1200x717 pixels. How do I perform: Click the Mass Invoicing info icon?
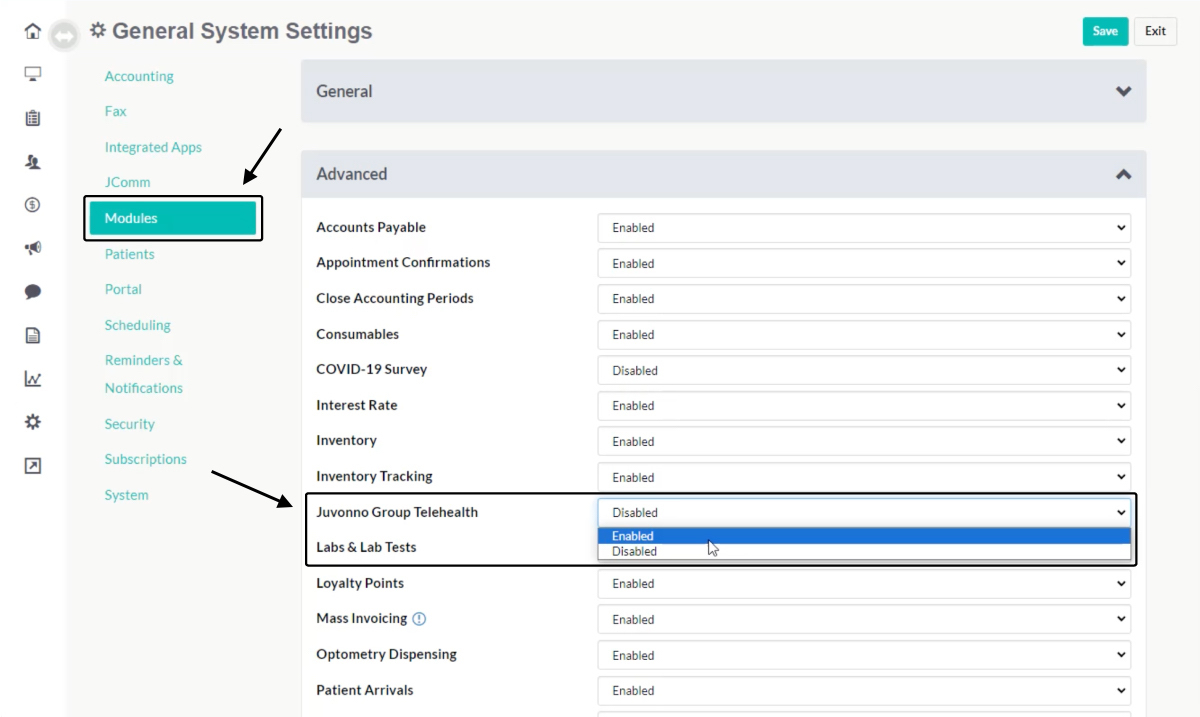[x=419, y=619]
